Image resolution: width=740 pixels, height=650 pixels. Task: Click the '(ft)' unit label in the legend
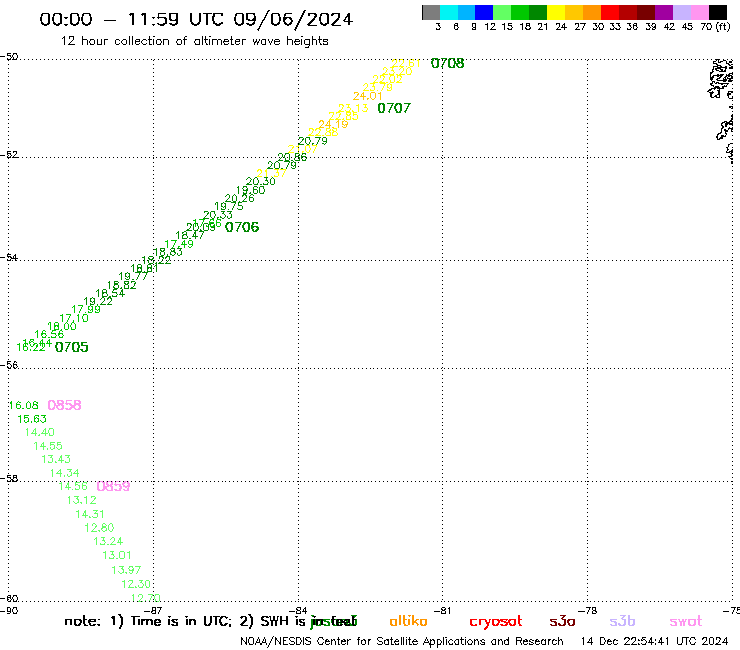[x=723, y=26]
